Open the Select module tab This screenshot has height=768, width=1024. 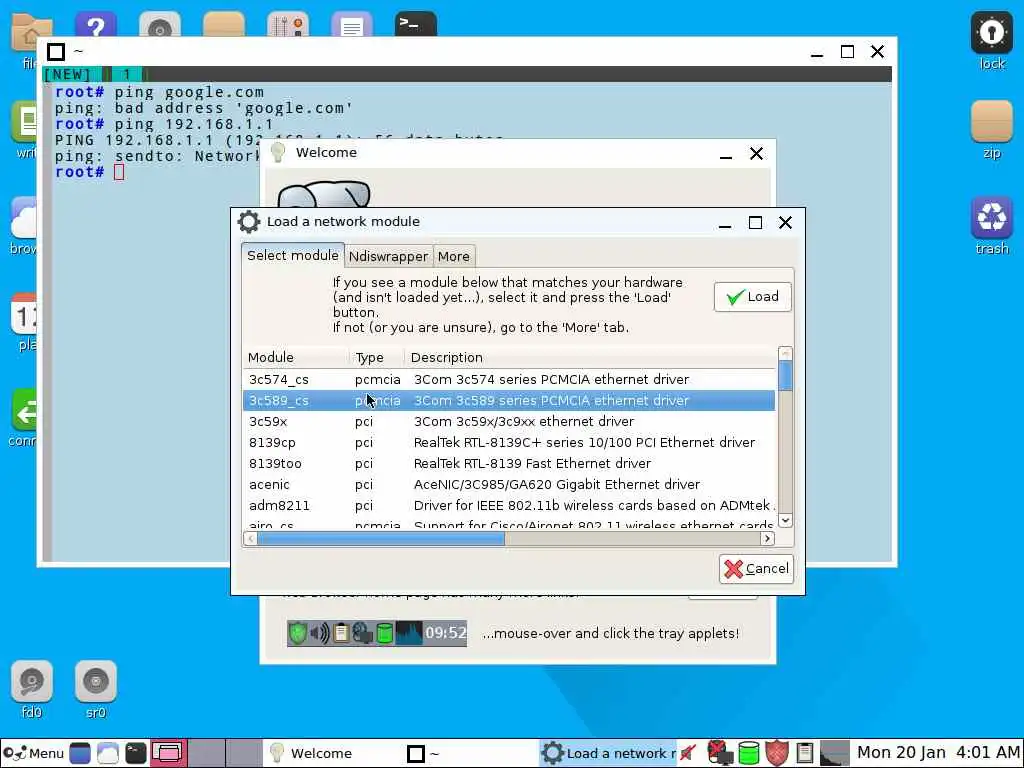tap(293, 255)
